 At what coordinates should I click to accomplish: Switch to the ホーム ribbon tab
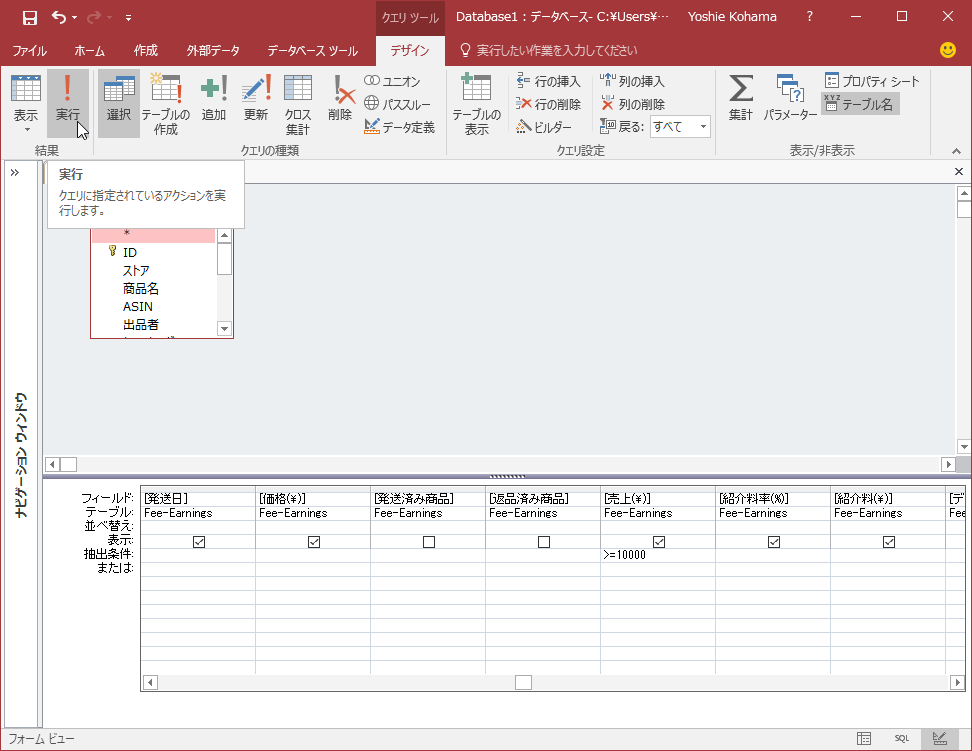89,51
